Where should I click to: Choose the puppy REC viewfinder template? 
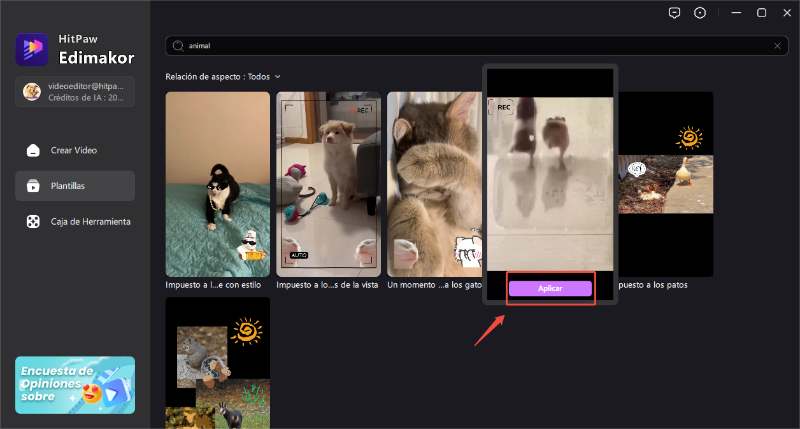click(328, 184)
